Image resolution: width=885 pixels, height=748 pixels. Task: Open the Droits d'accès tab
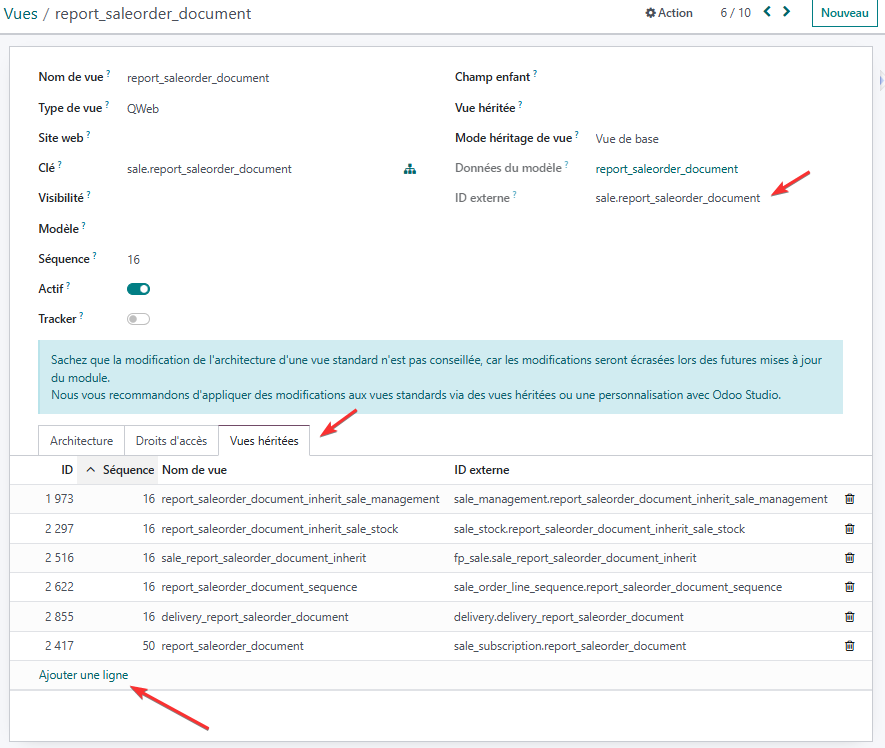[x=171, y=441]
